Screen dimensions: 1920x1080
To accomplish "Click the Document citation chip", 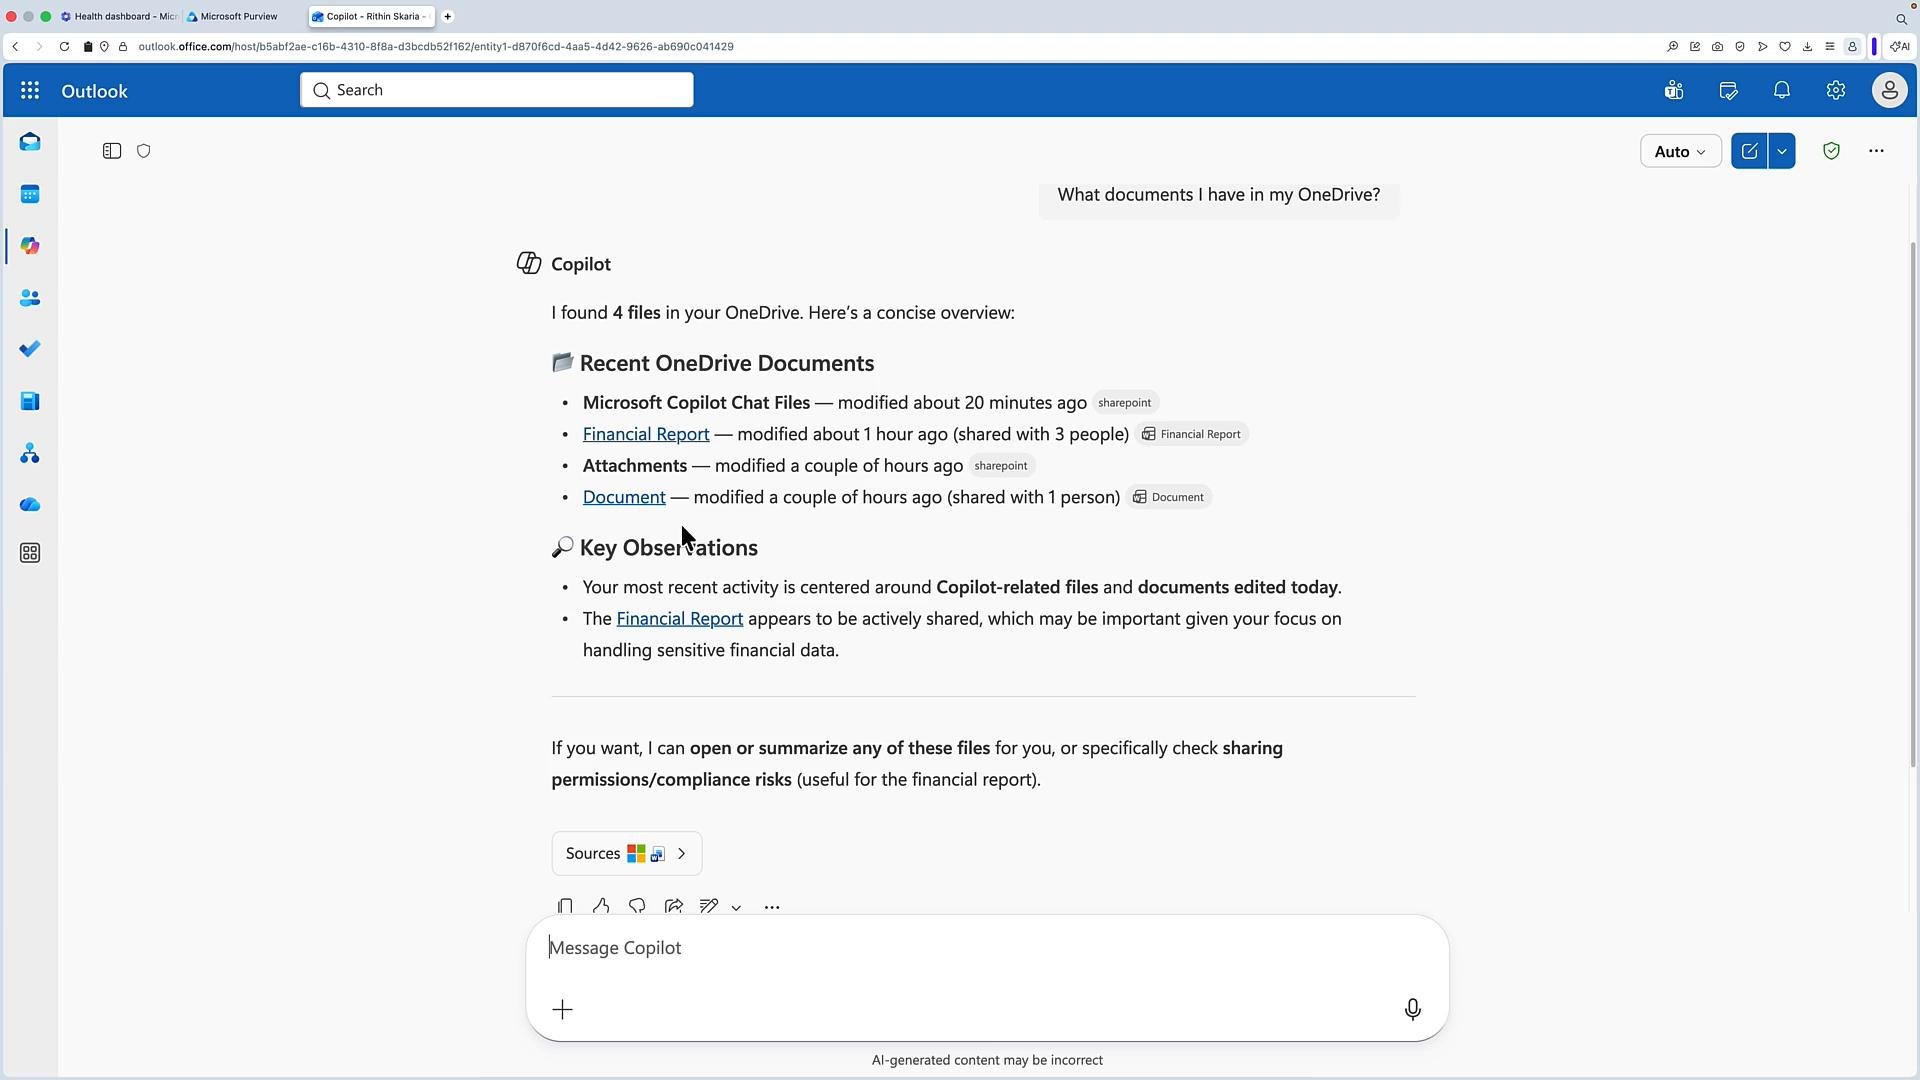I will (1169, 497).
